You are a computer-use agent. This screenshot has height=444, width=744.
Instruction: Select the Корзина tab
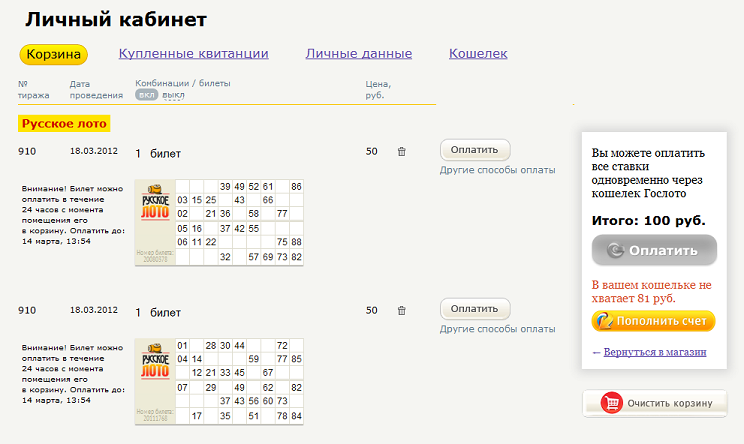click(x=54, y=54)
